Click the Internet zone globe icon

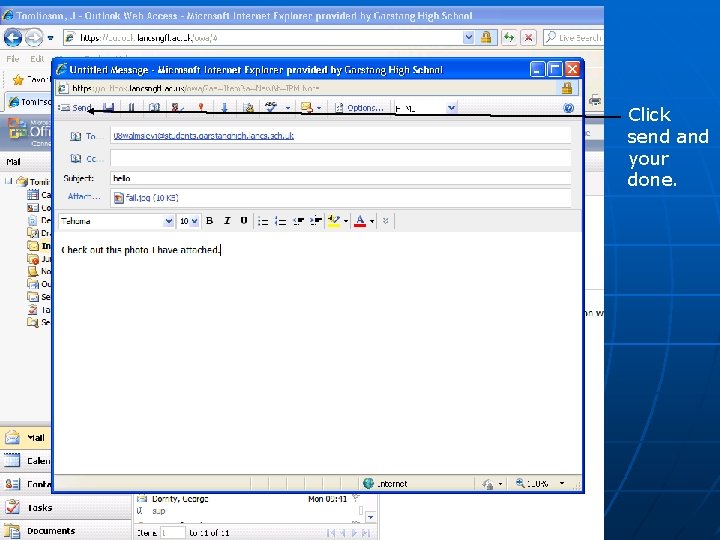click(x=368, y=483)
